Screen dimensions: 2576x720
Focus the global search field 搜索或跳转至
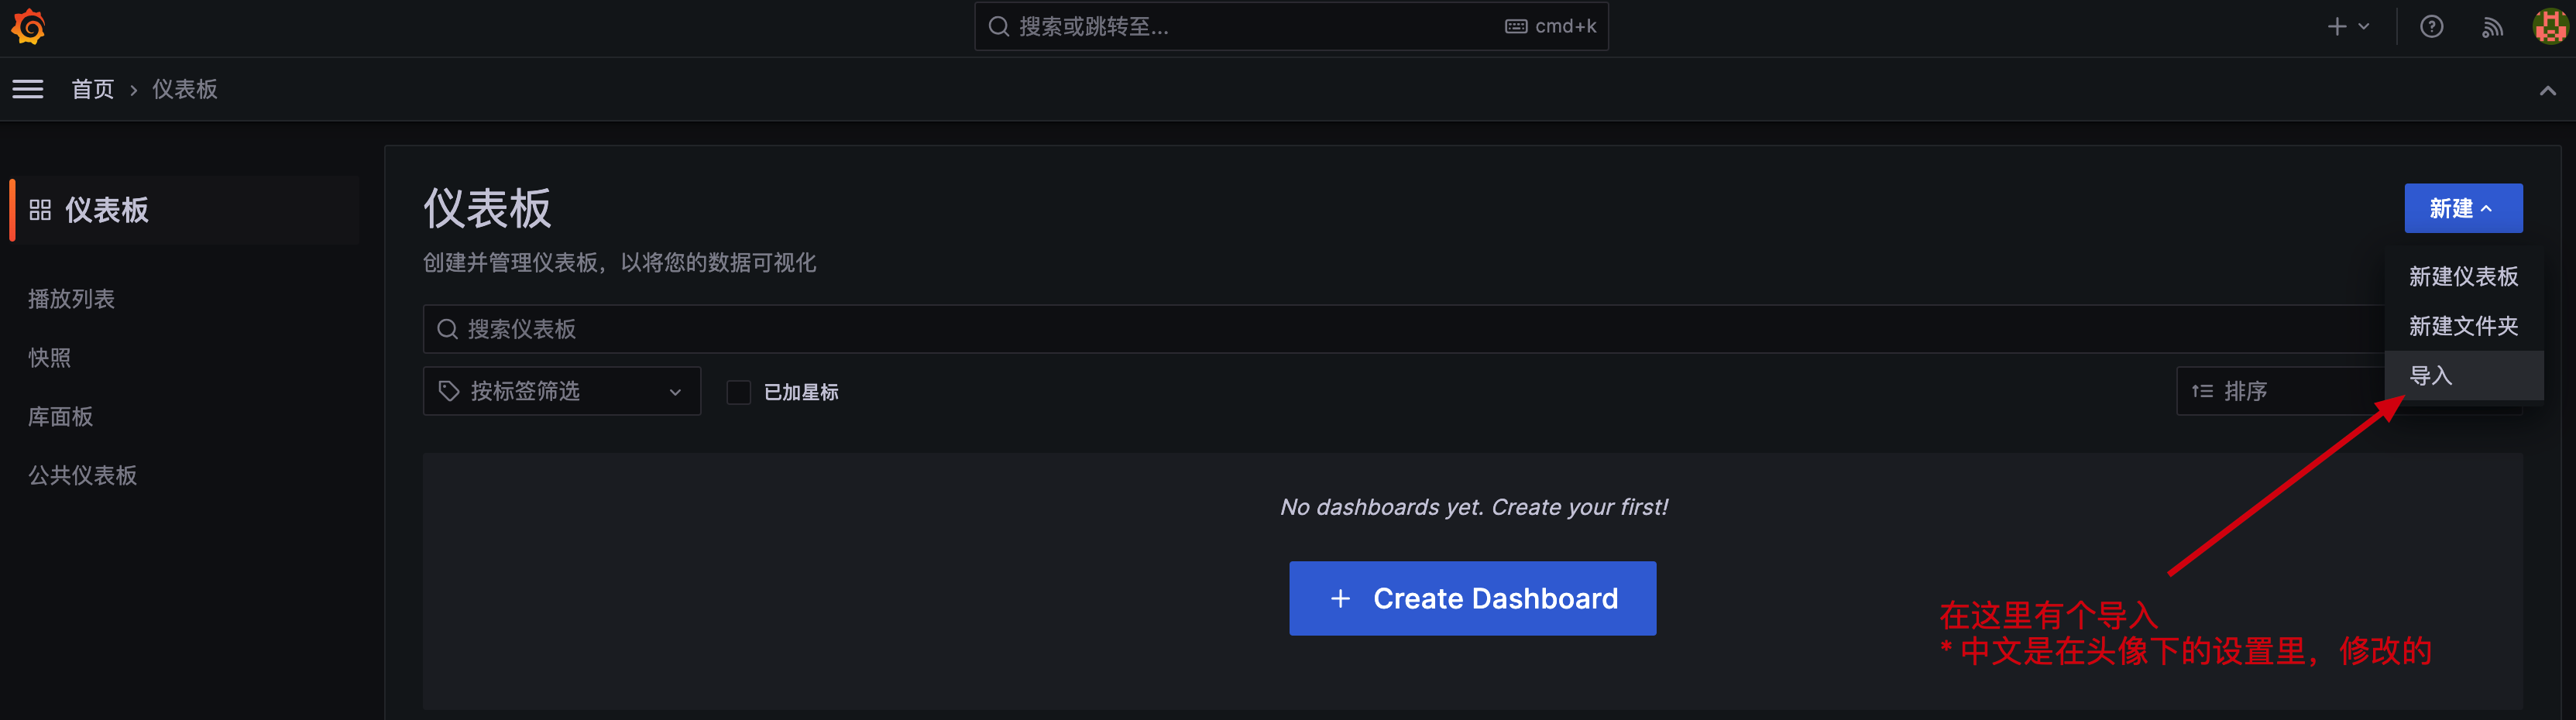pyautogui.click(x=1291, y=26)
